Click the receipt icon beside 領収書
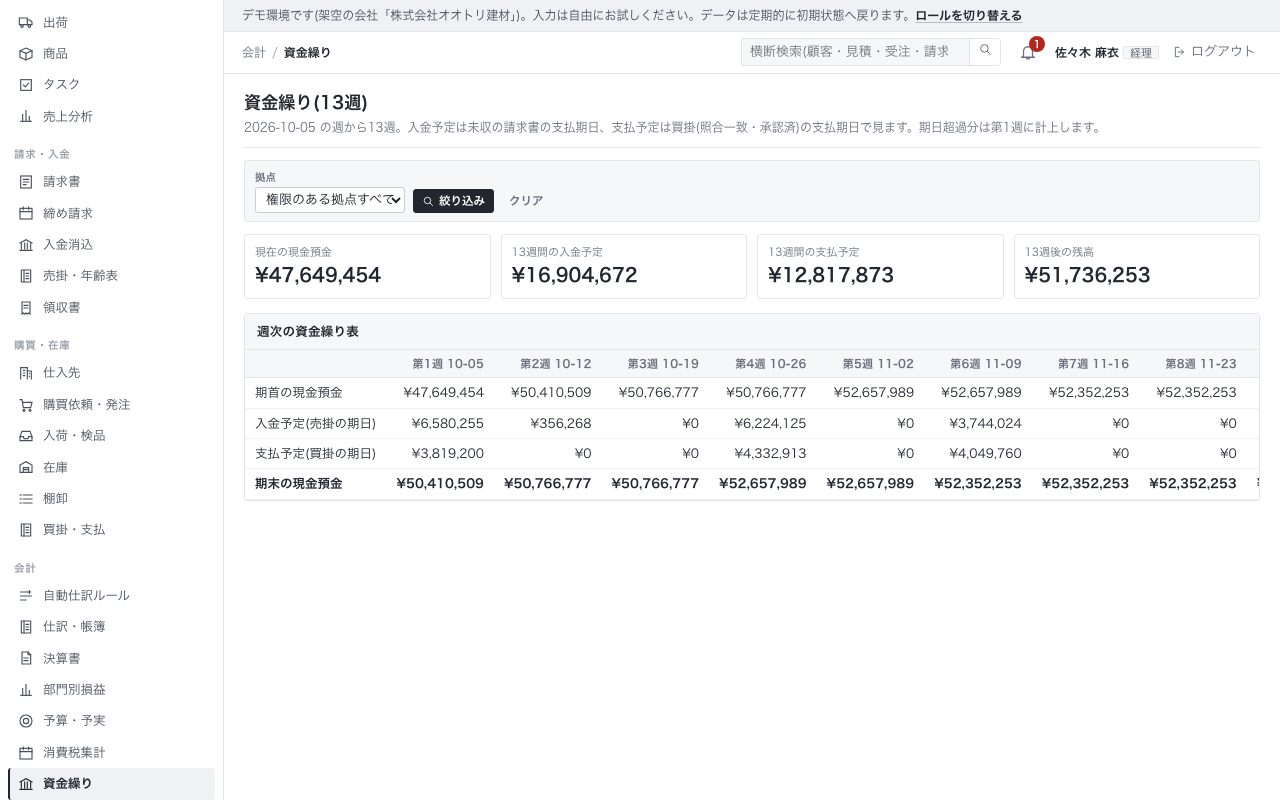Screen dimensions: 1280x800 click(x=26, y=307)
